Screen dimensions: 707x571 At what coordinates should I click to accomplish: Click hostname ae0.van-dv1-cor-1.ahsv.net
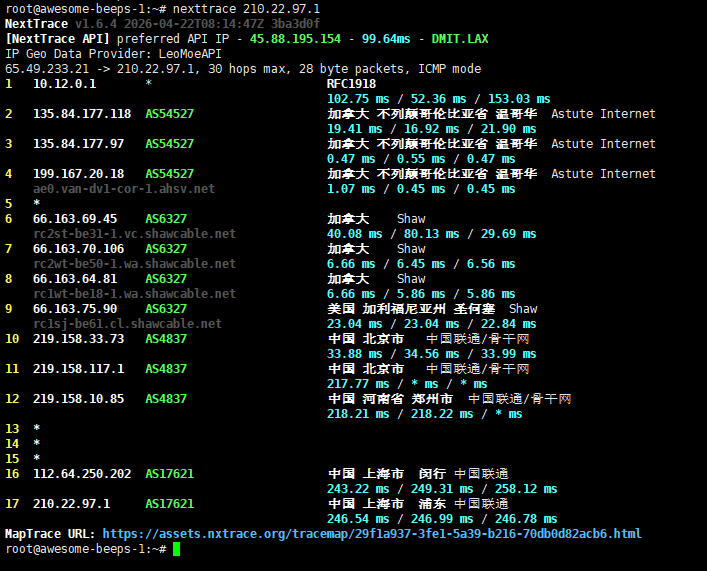(124, 189)
